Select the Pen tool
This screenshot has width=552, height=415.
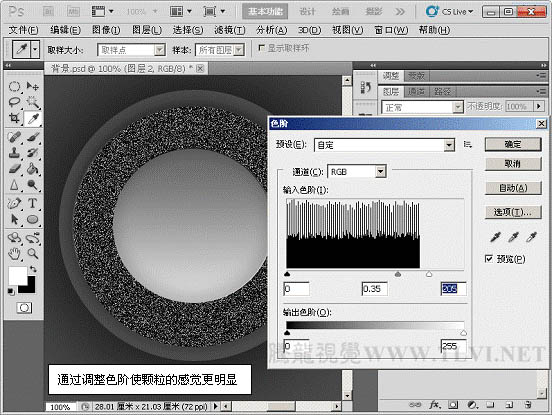[x=14, y=203]
